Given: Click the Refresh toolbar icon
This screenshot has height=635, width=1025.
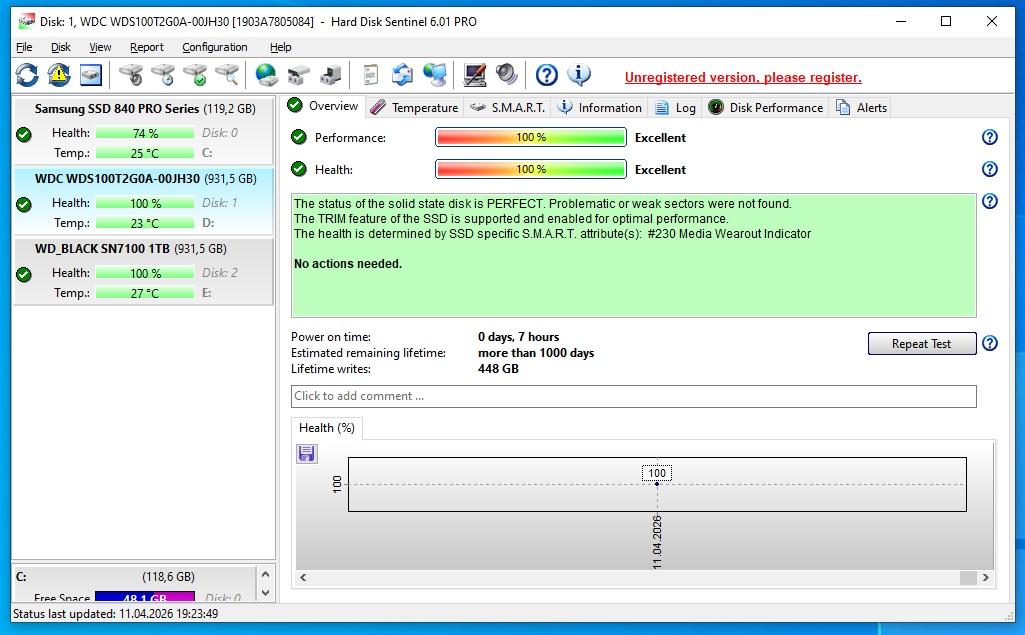Looking at the screenshot, I should click(27, 75).
